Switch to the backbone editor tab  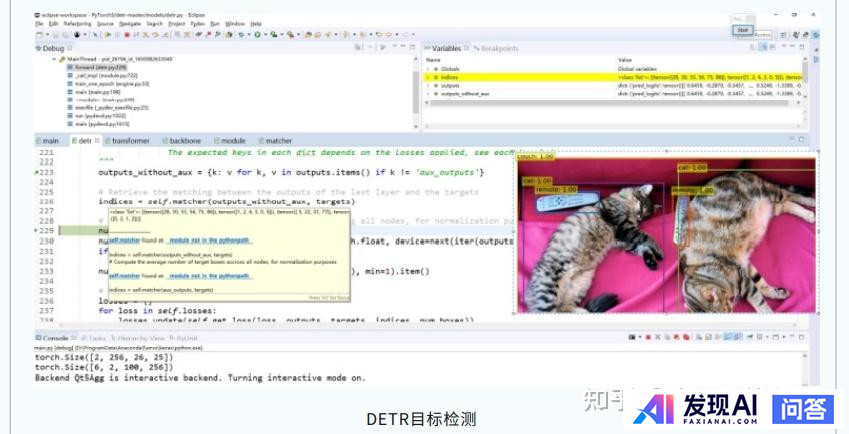coord(181,141)
